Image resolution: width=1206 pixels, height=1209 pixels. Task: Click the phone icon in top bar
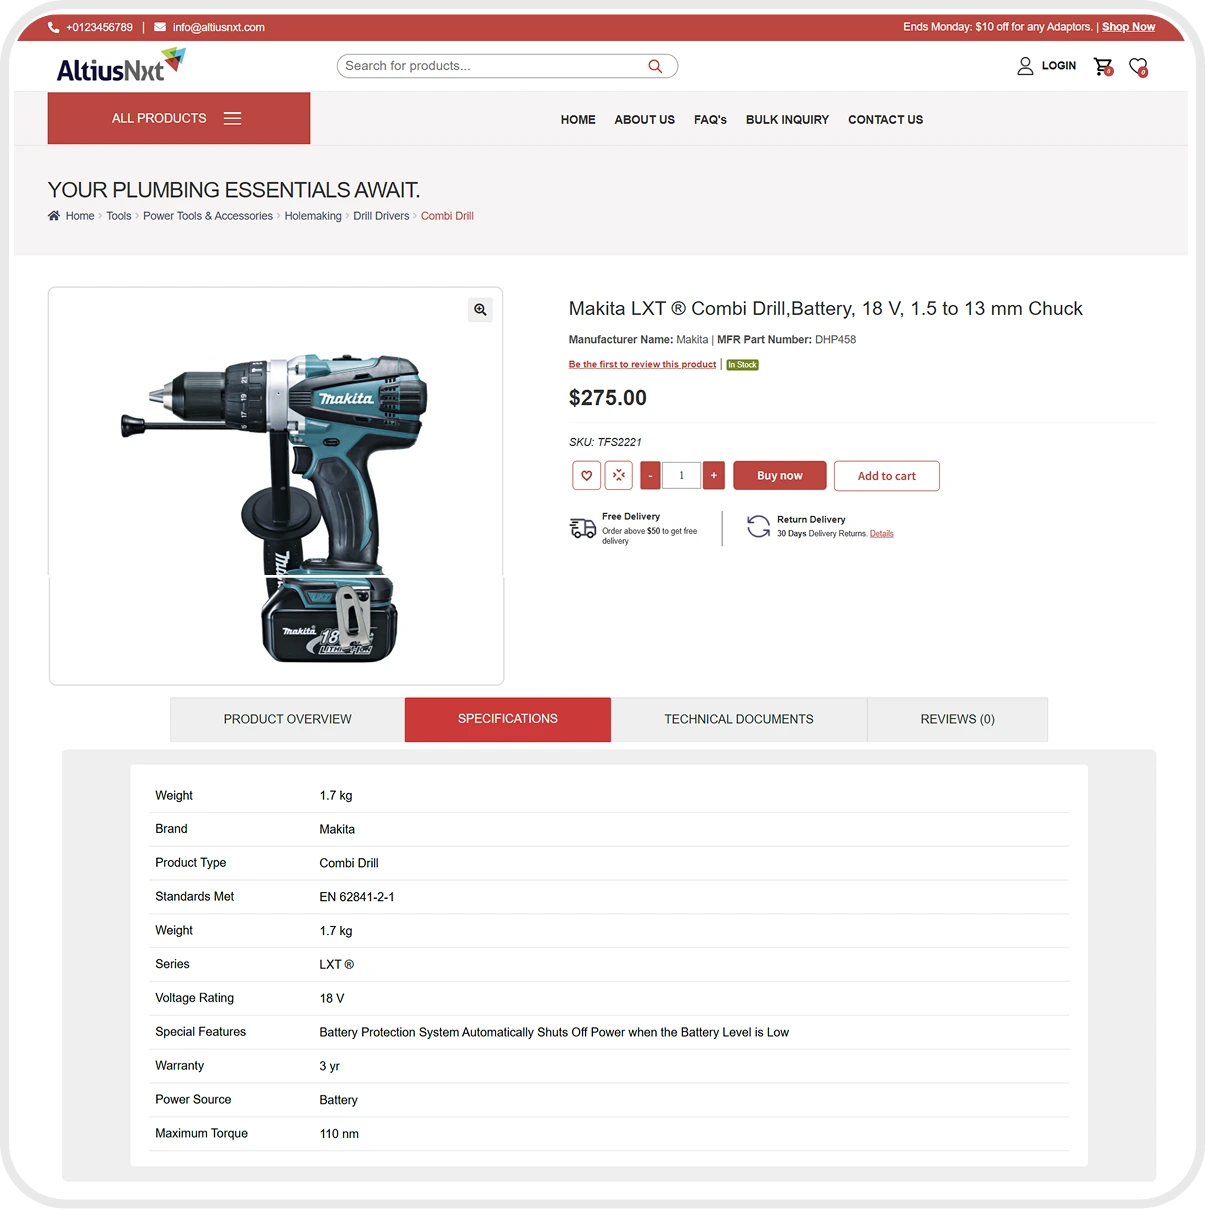pyautogui.click(x=53, y=27)
